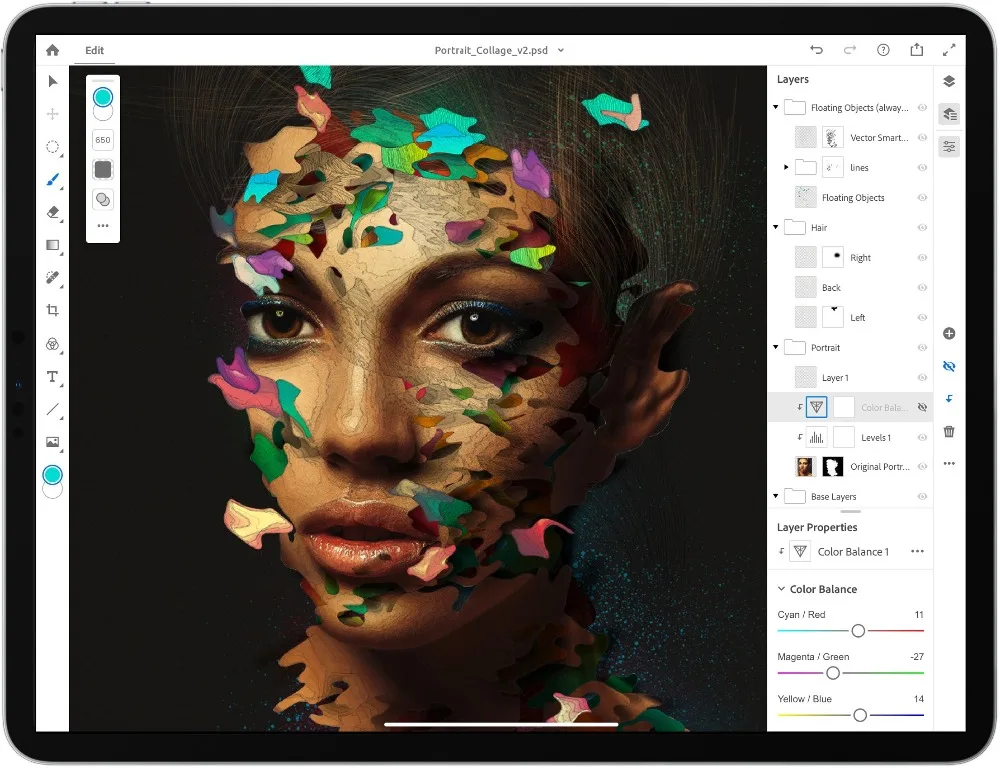Toggle layer visibility in right taskbar

pyautogui.click(x=949, y=366)
